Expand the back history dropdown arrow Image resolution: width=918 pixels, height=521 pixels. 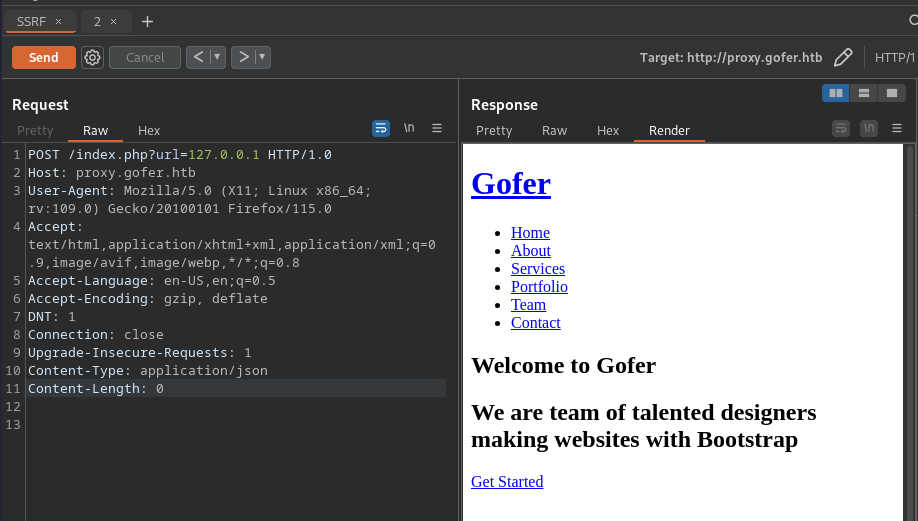point(218,58)
